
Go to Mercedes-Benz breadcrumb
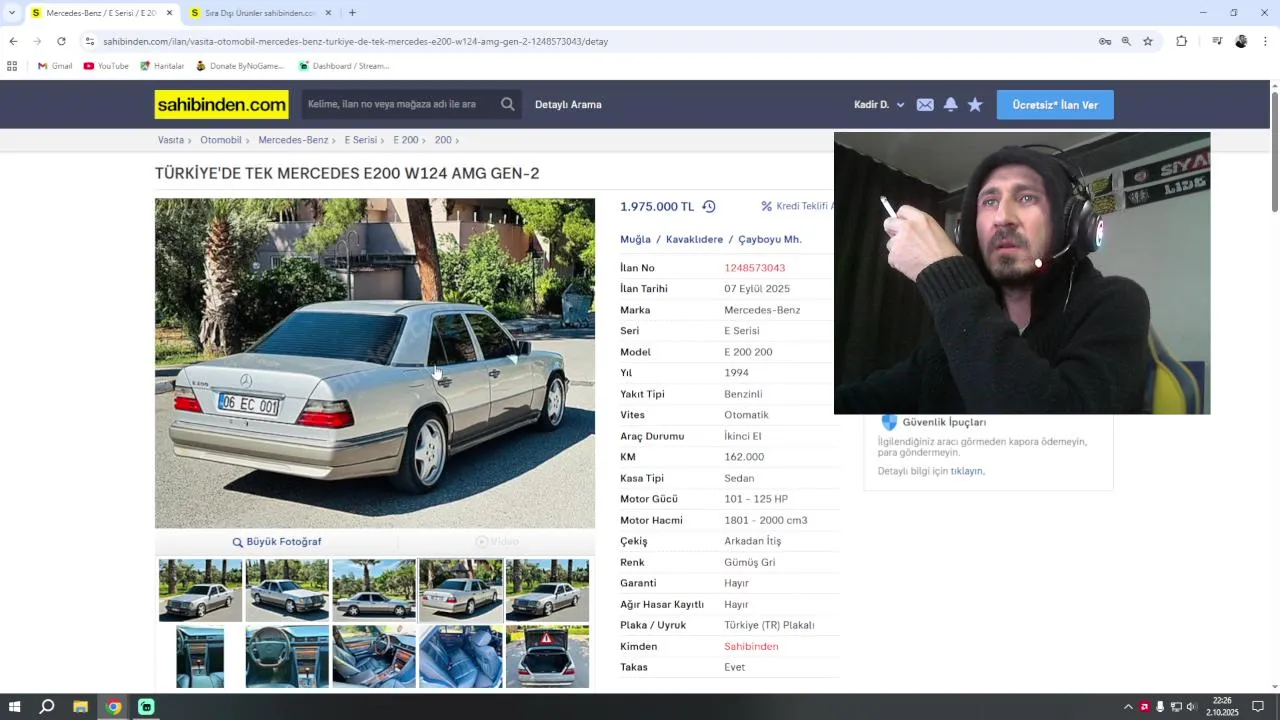tap(293, 140)
